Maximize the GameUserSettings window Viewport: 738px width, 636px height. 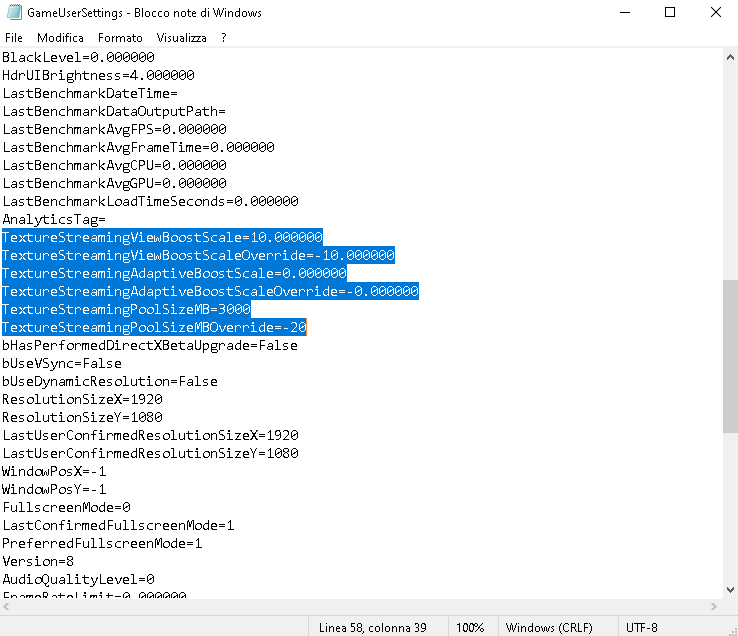pyautogui.click(x=670, y=13)
